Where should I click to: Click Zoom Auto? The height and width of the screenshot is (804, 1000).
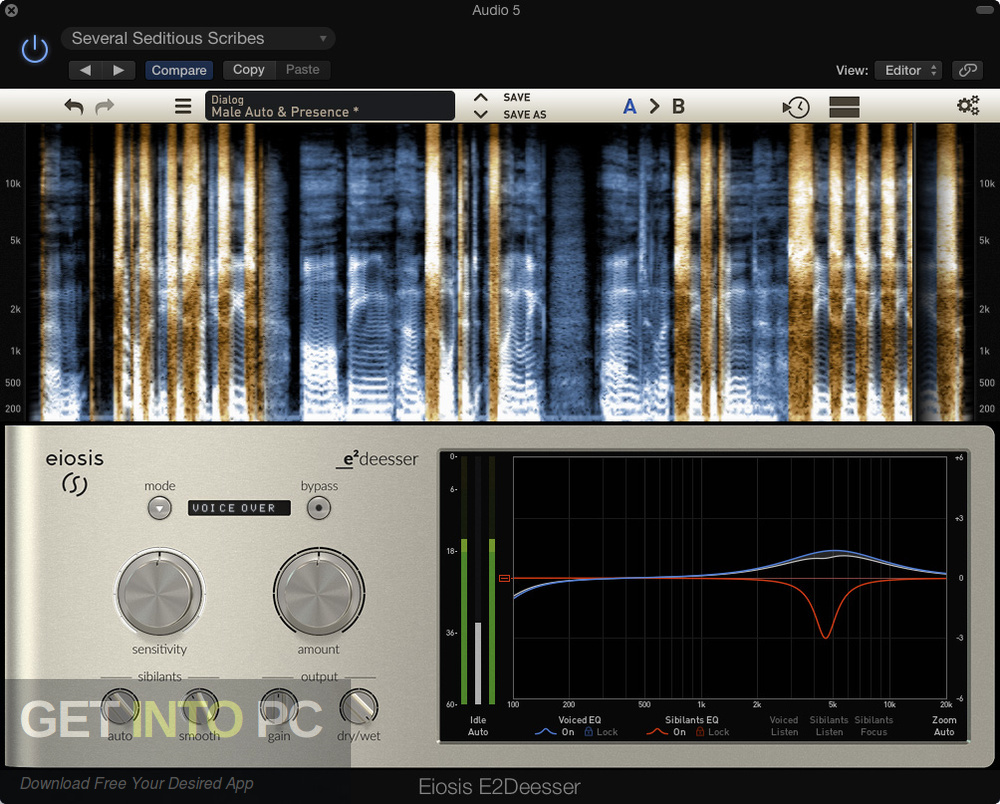point(944,726)
